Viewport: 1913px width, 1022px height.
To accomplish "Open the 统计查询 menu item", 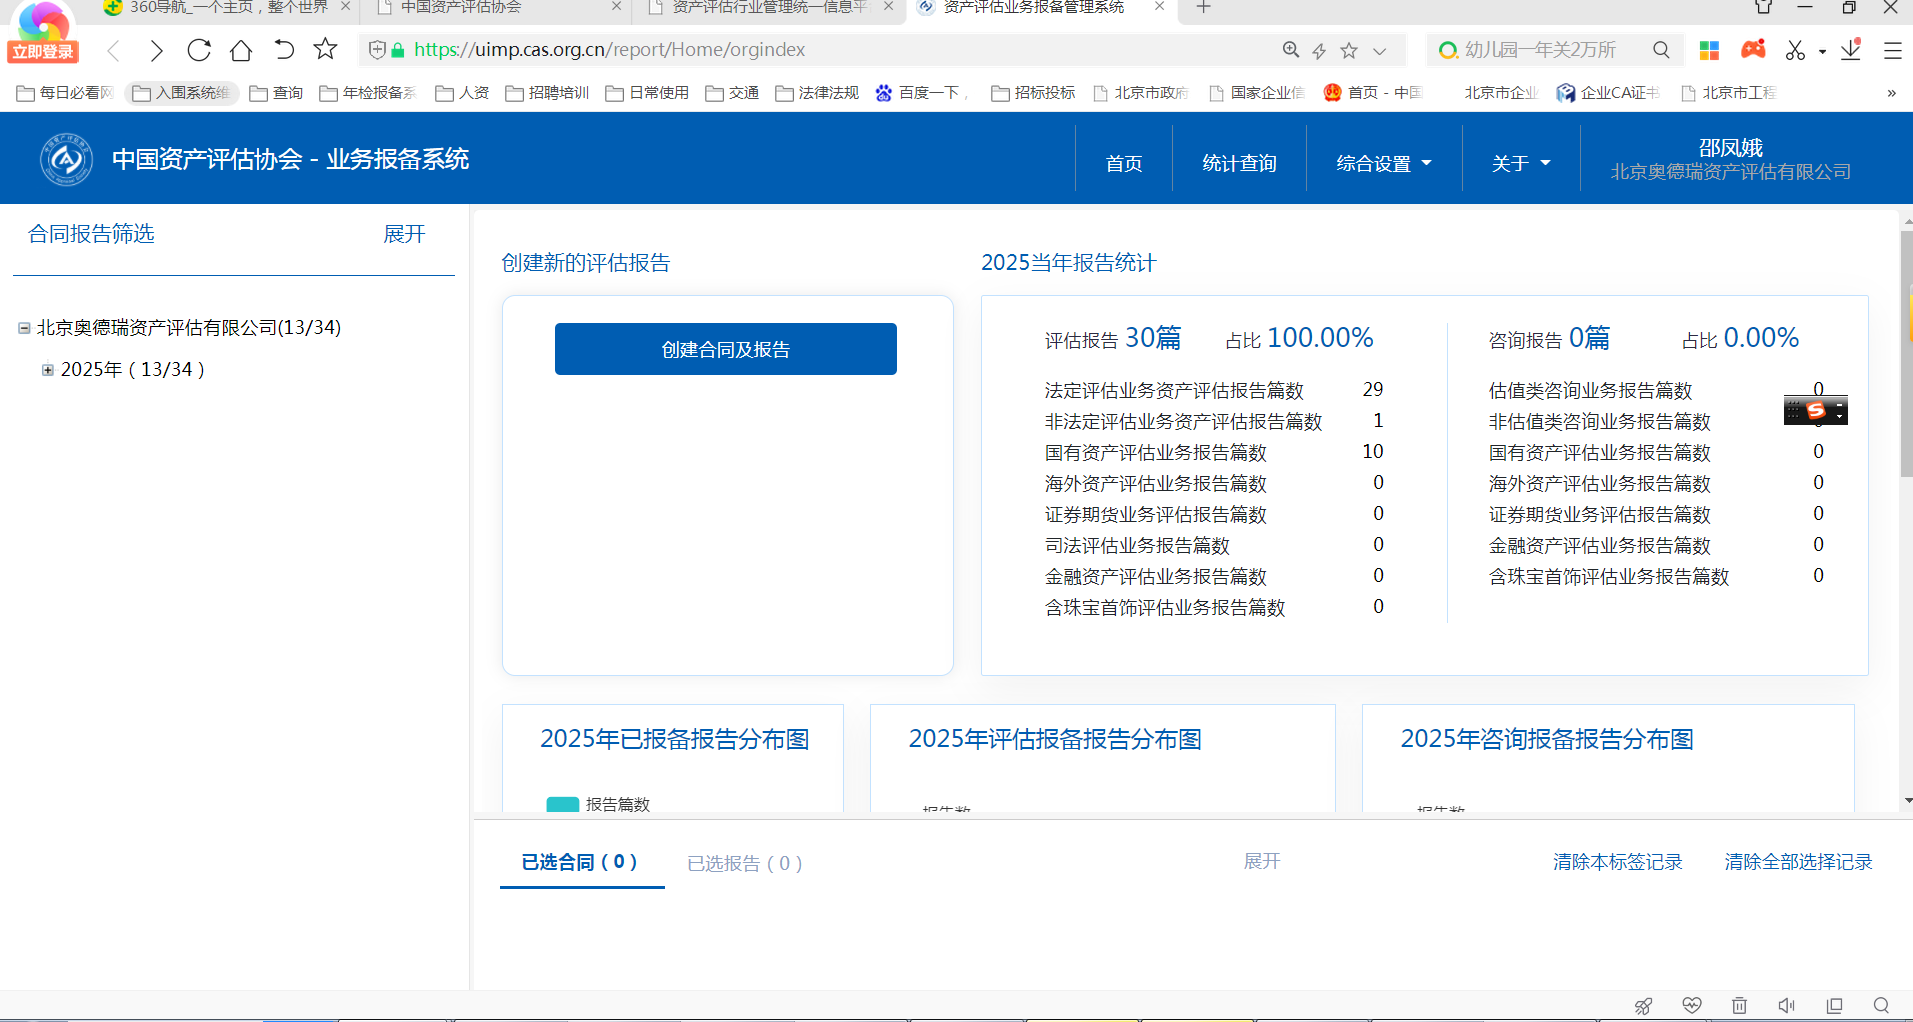I will coord(1239,163).
